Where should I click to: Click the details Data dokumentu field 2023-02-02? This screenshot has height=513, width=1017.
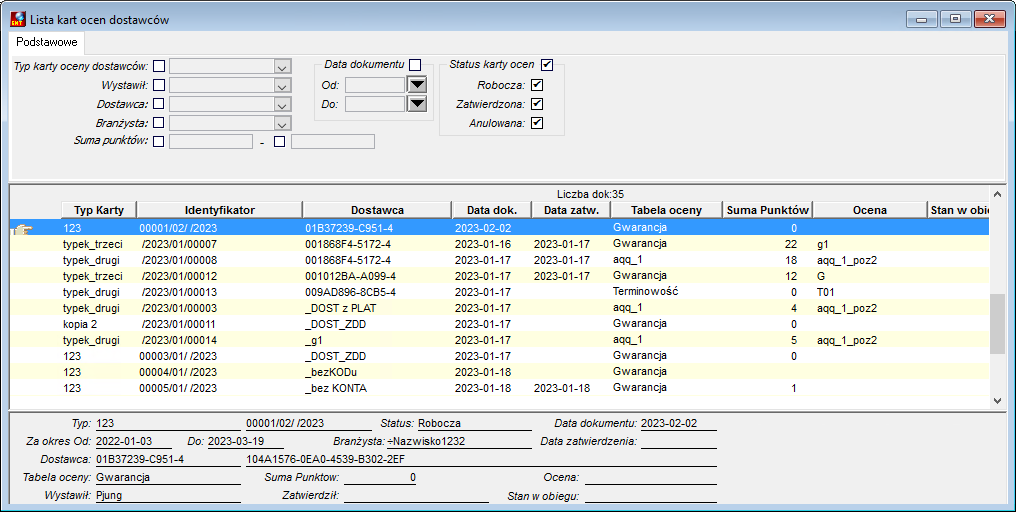tap(678, 424)
